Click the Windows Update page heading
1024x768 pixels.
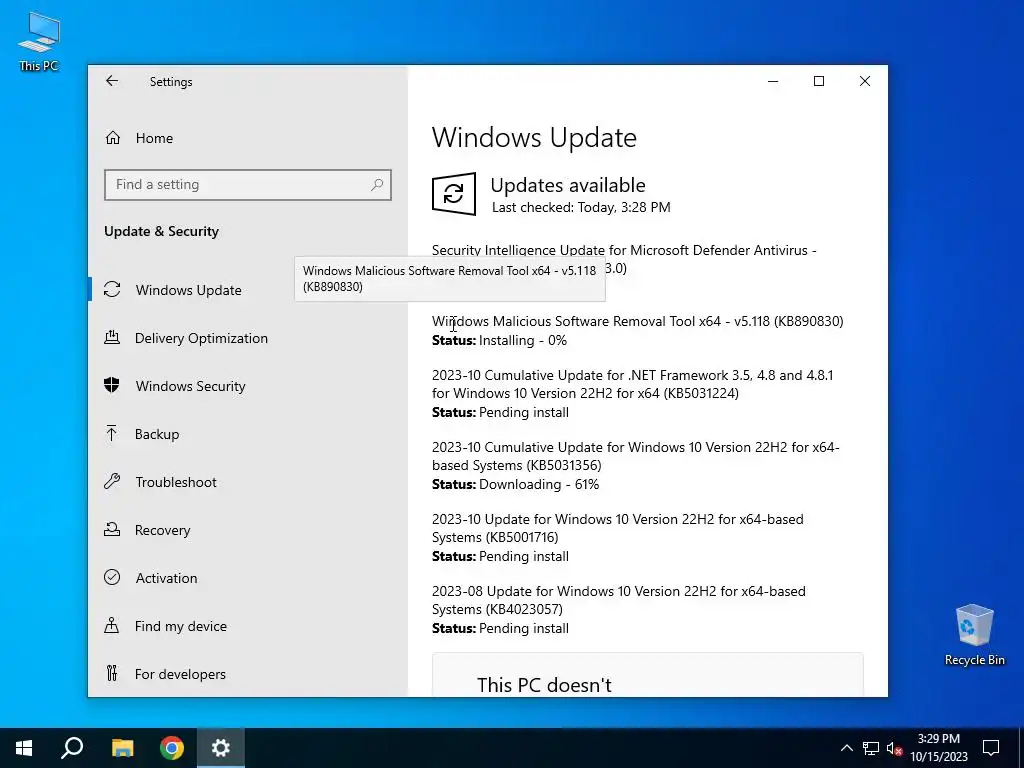[534, 138]
